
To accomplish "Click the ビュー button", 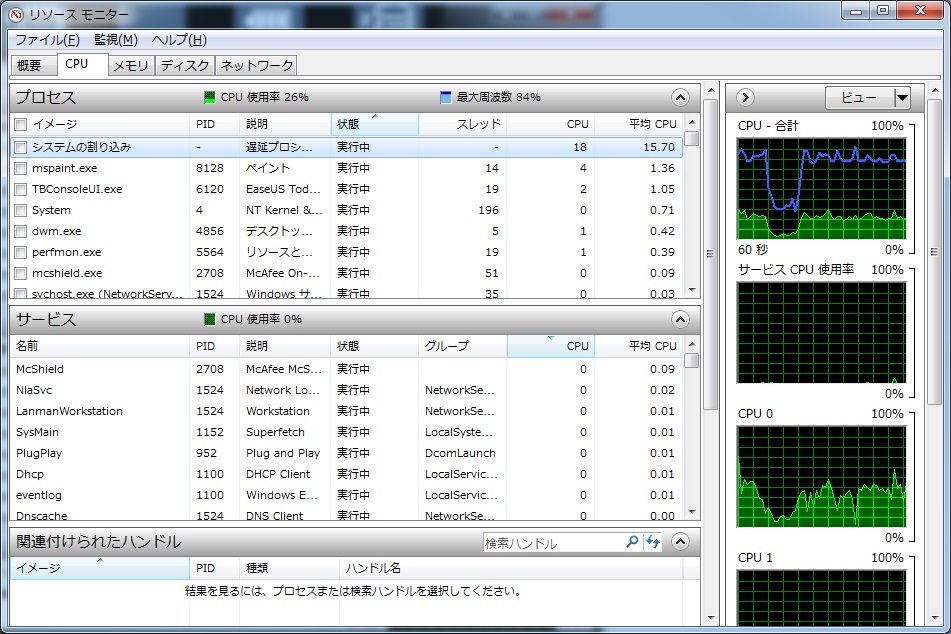I will (x=859, y=97).
